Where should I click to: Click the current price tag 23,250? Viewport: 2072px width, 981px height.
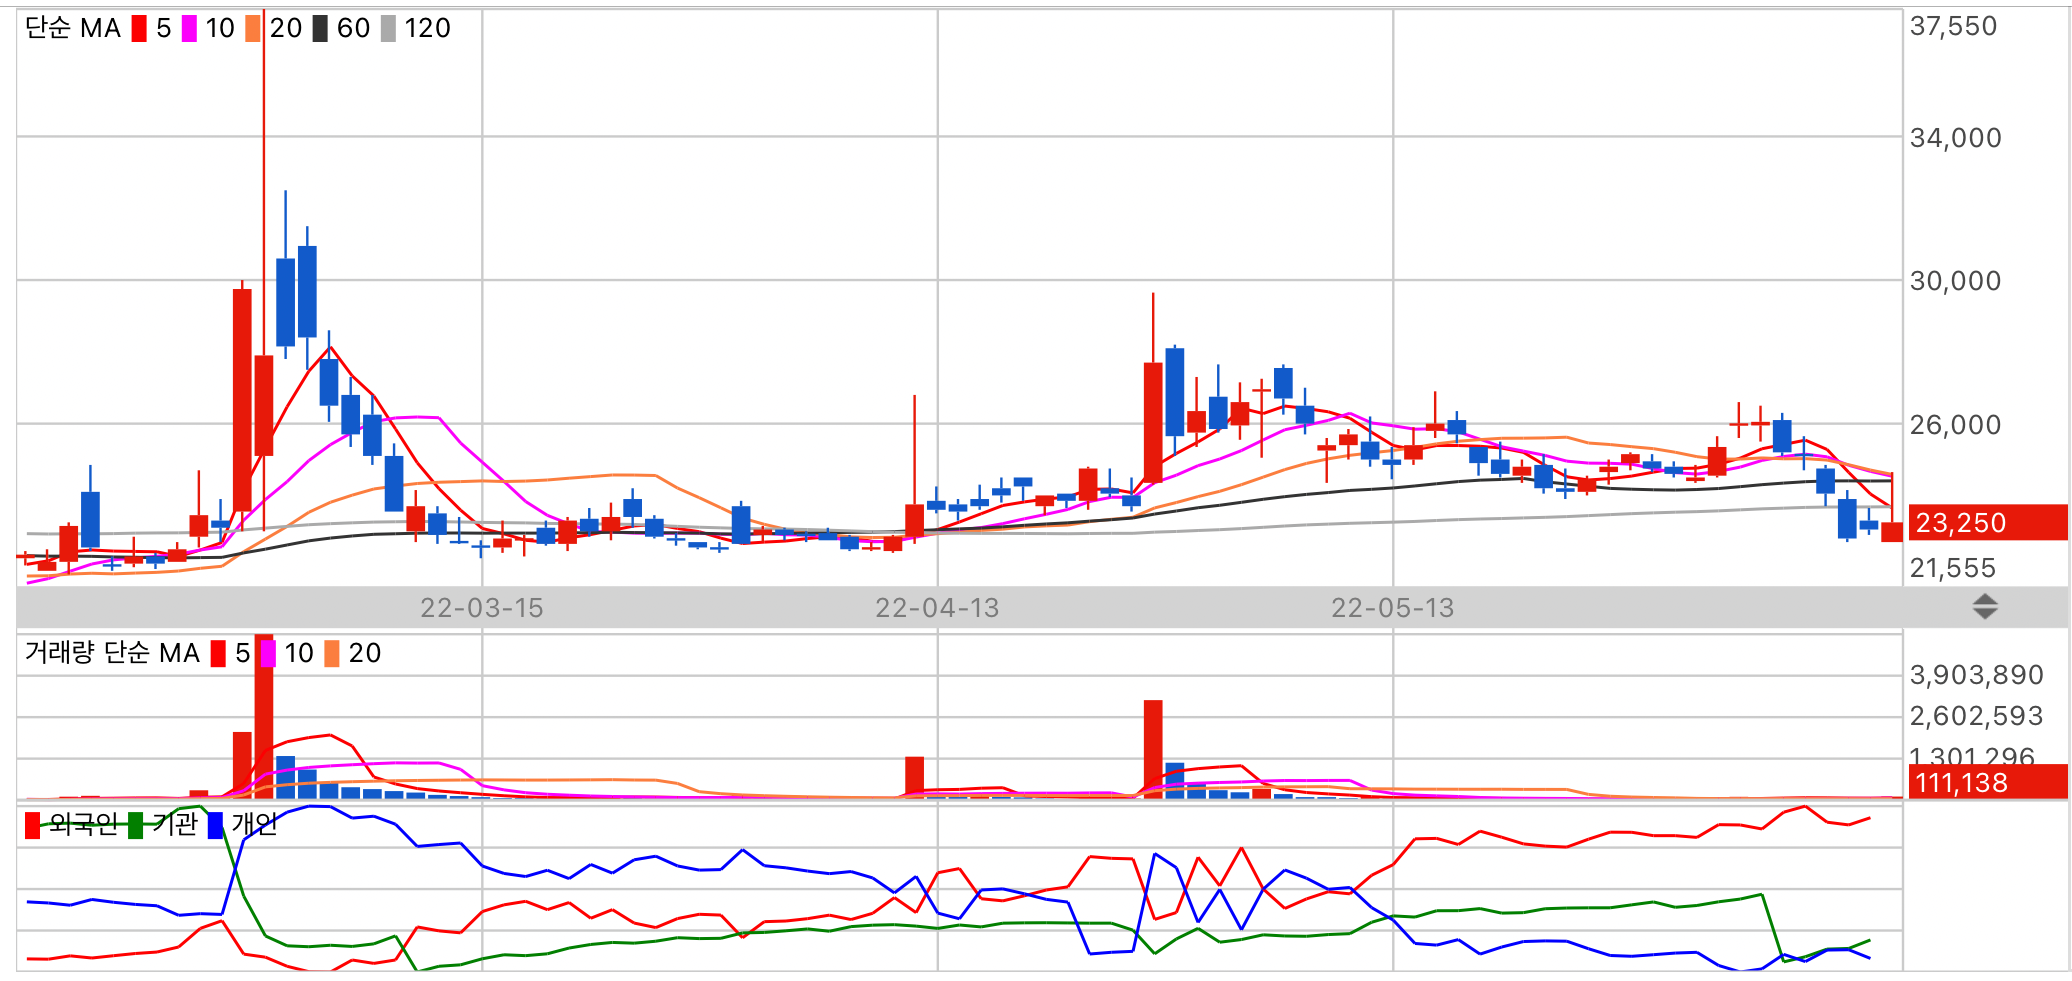pyautogui.click(x=1988, y=523)
